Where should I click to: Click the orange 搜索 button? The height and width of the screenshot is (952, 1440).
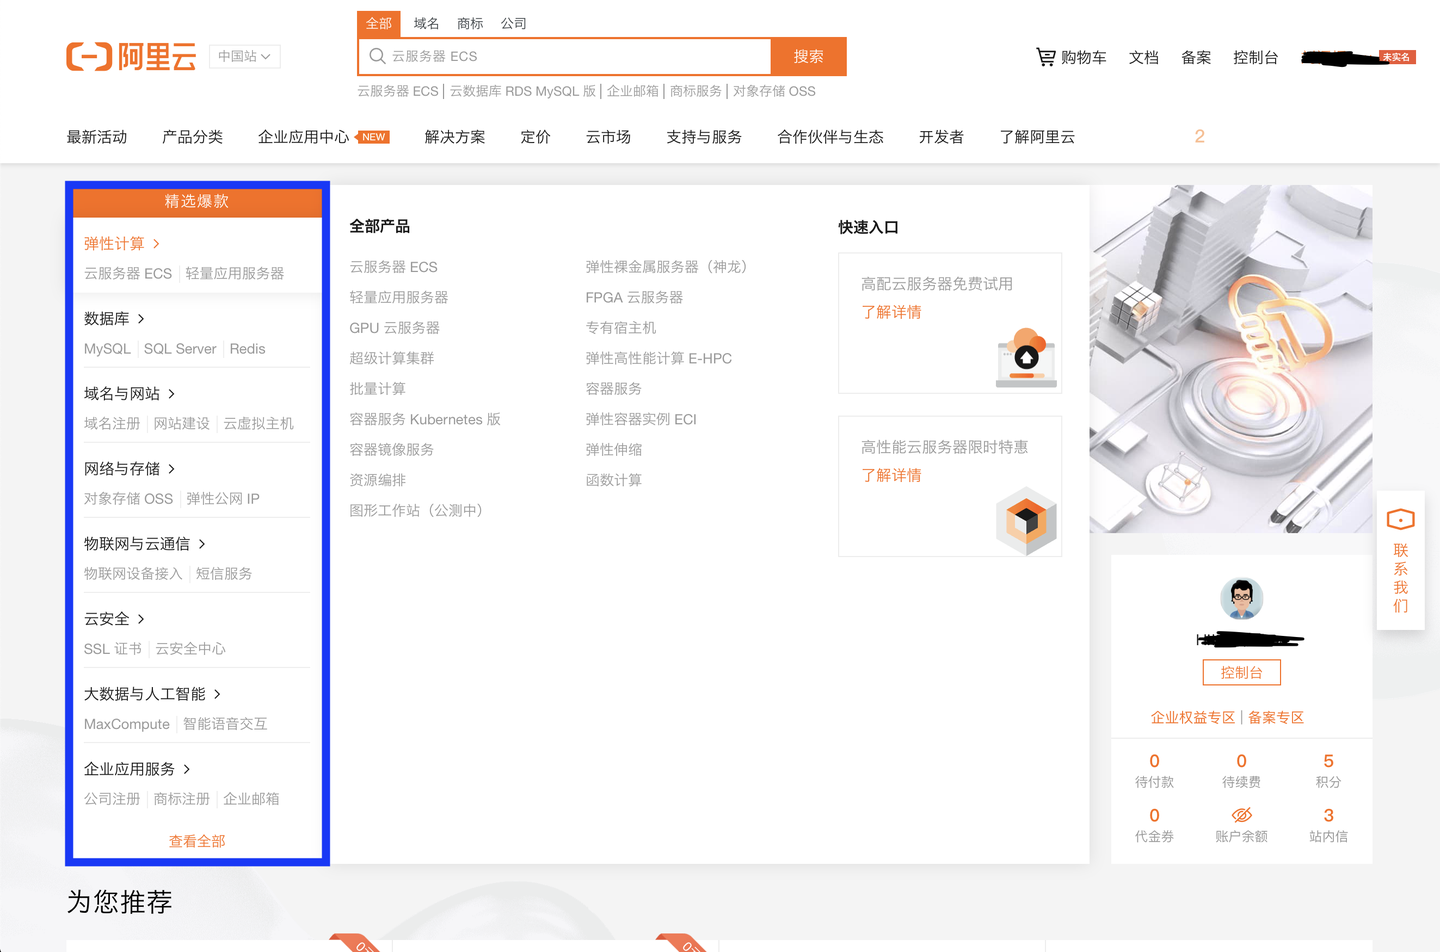tap(808, 57)
